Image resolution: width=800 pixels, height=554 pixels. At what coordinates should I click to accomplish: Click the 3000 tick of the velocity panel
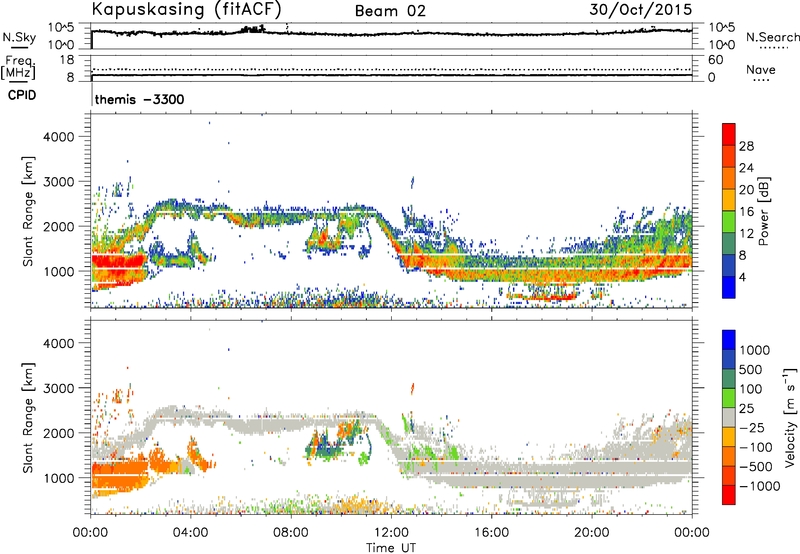point(58,388)
